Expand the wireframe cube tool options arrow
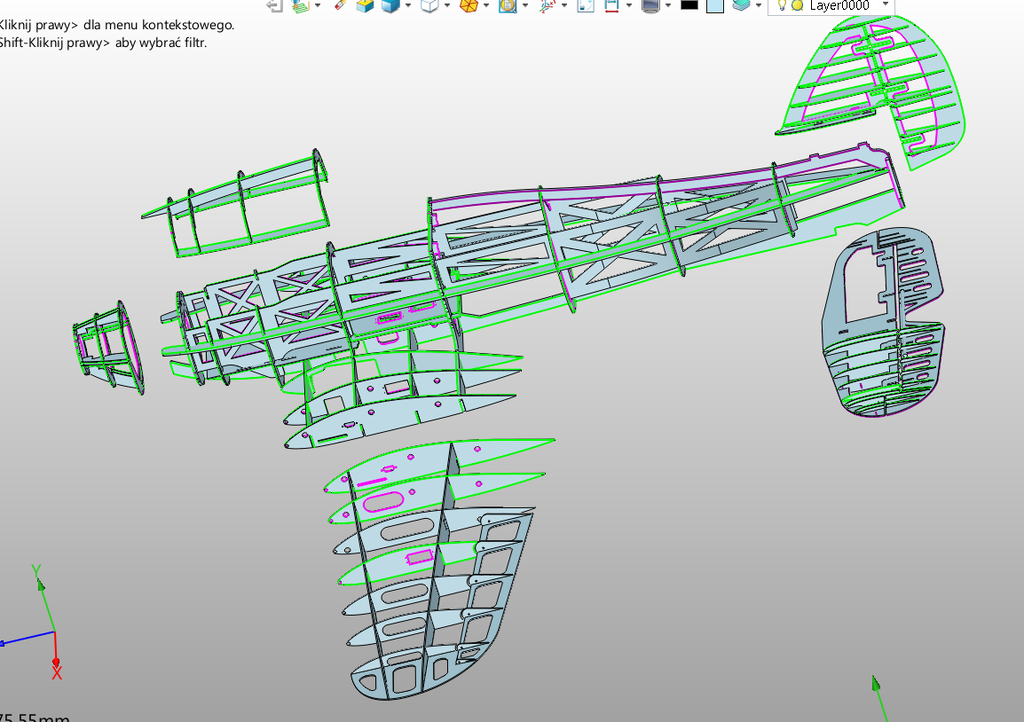The width and height of the screenshot is (1024, 722). pos(445,8)
